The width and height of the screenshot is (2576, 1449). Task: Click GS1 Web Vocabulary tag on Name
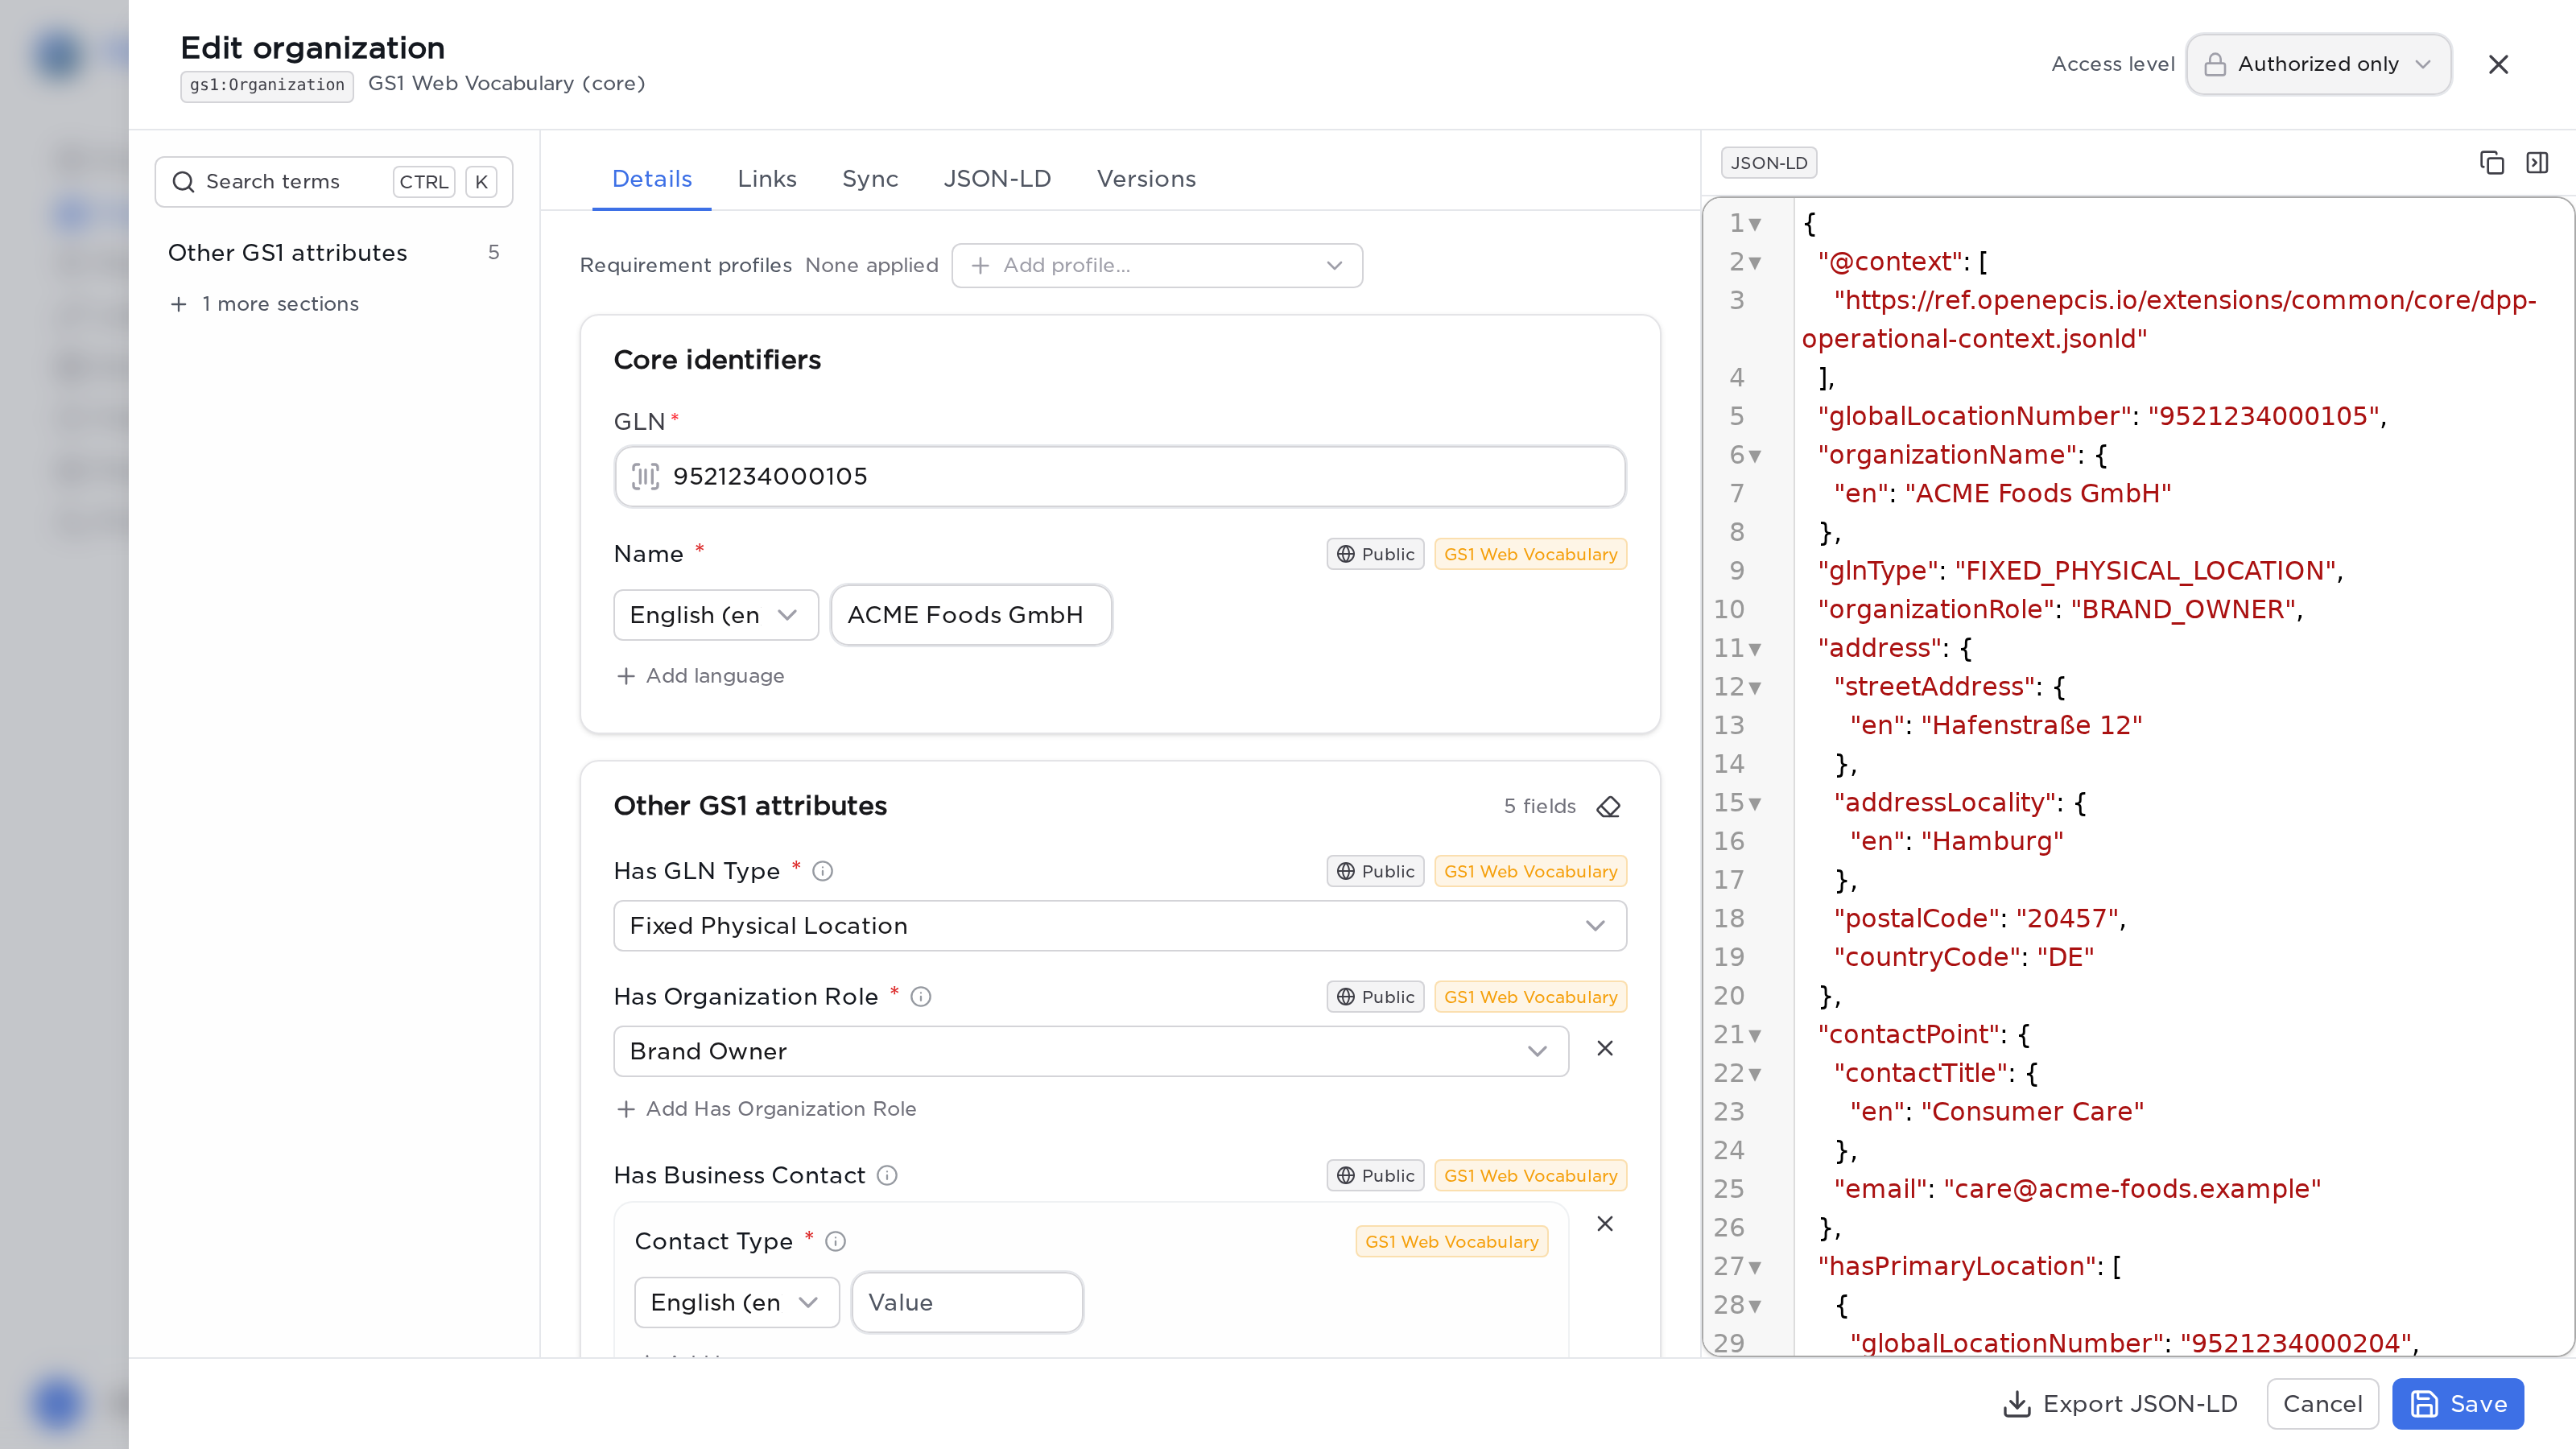(x=1530, y=554)
